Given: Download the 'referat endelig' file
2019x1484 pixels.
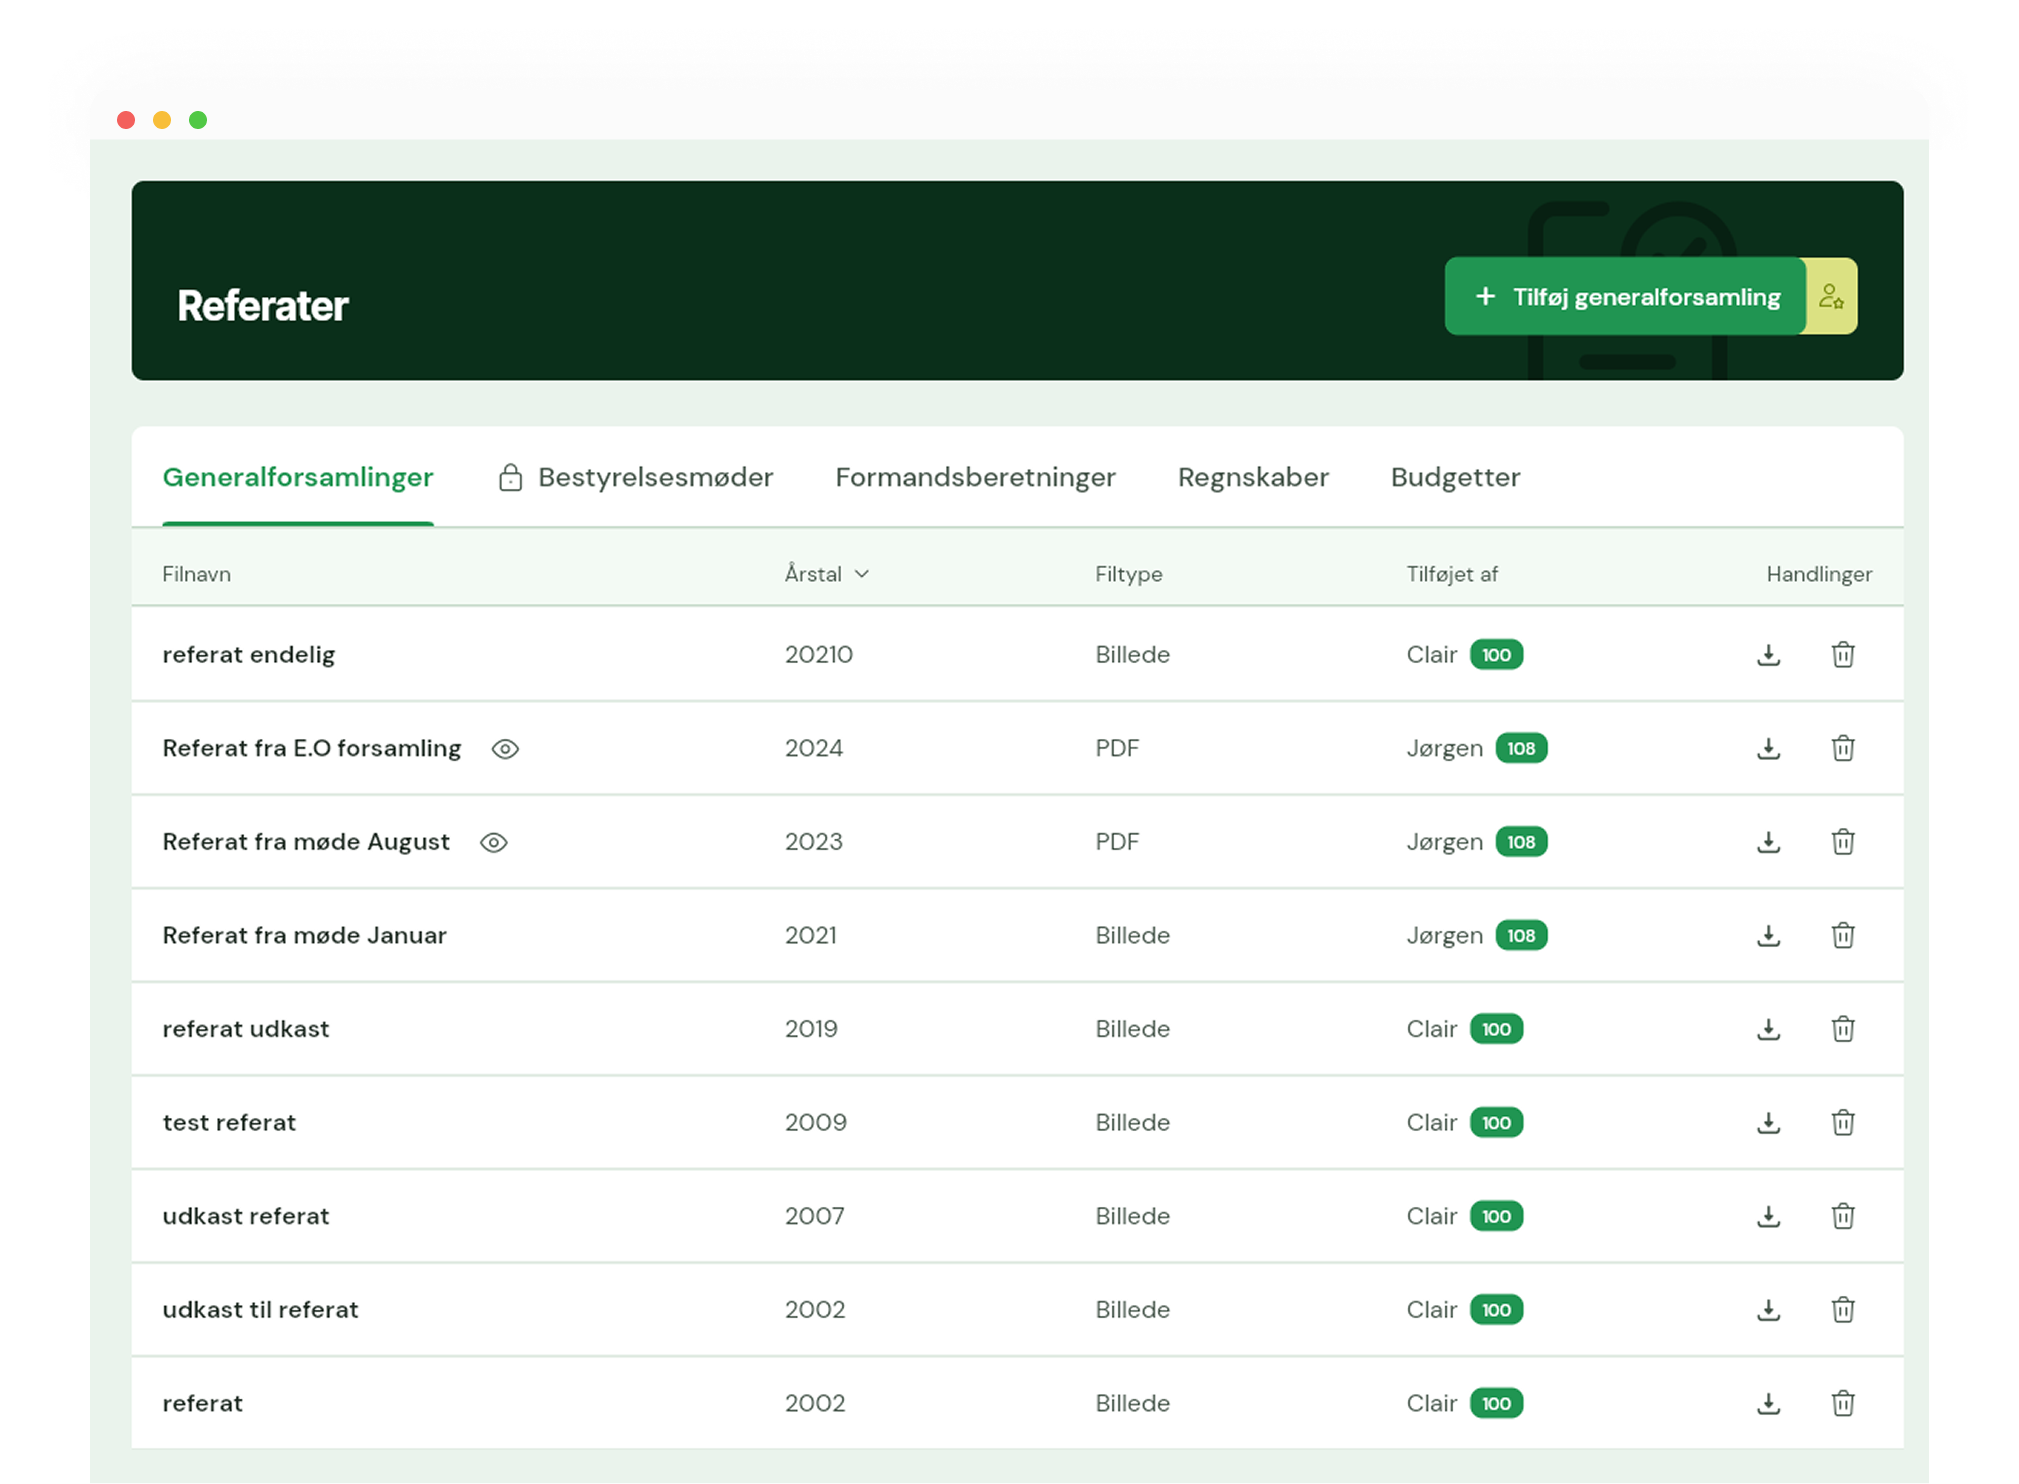Looking at the screenshot, I should (x=1768, y=655).
